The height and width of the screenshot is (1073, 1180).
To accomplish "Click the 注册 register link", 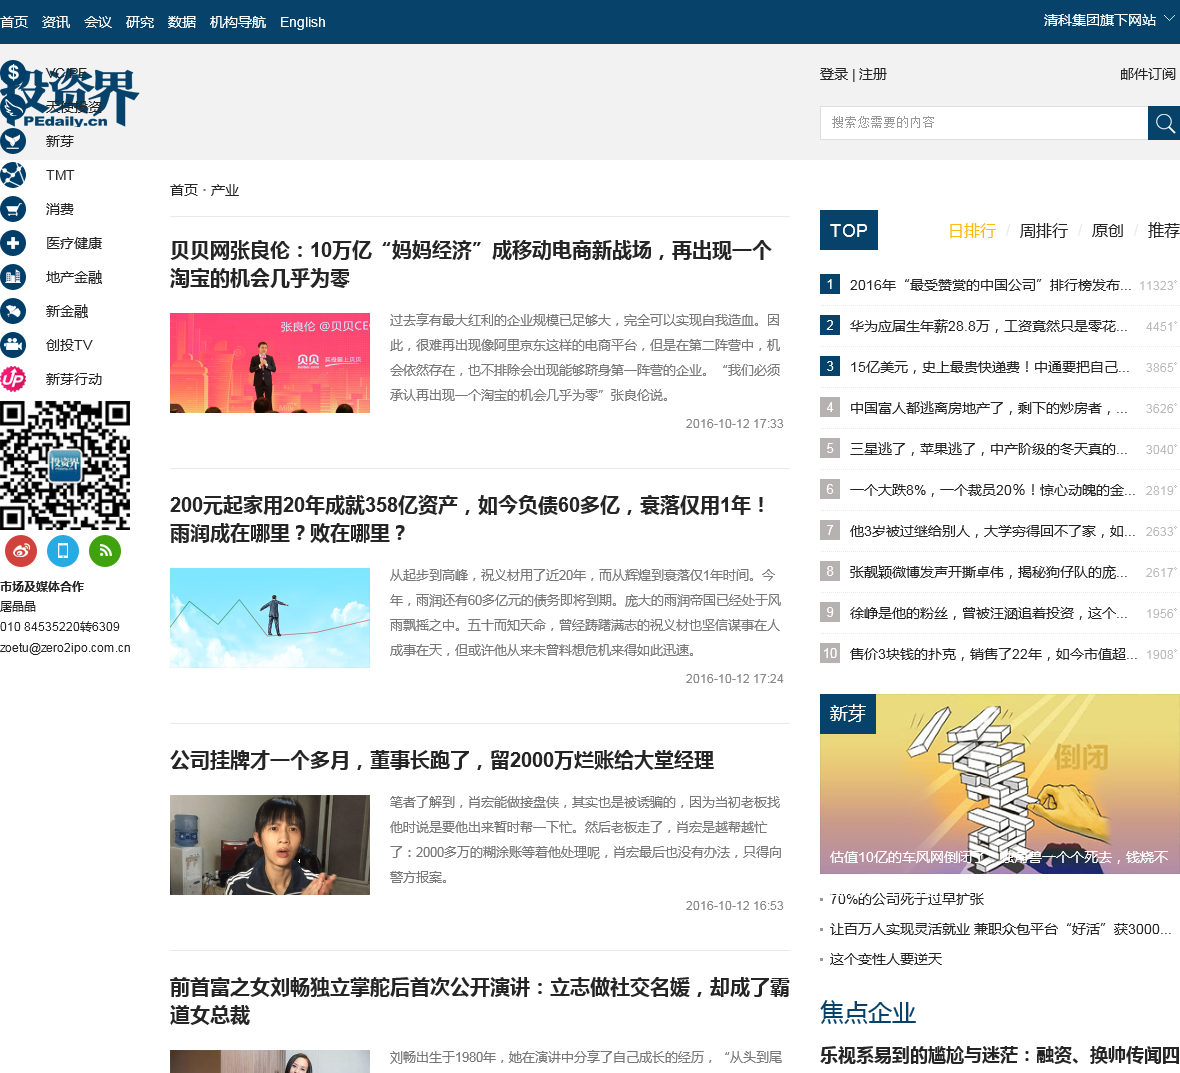I will (873, 74).
